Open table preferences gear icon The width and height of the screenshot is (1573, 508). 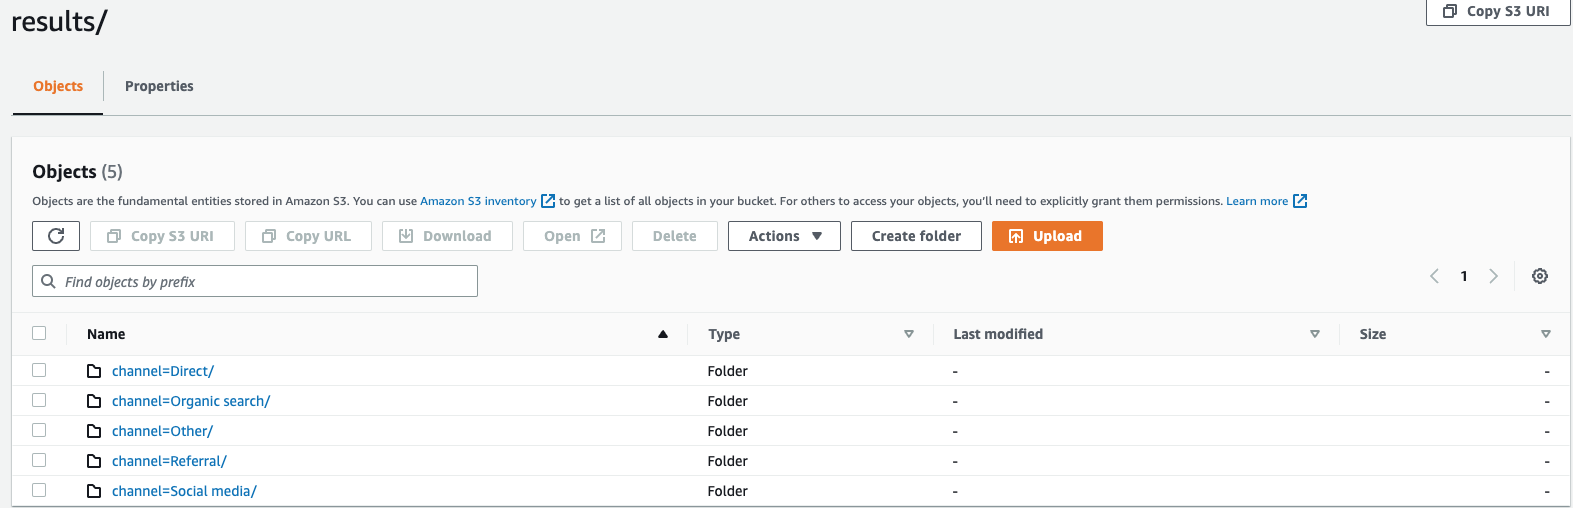(1540, 276)
